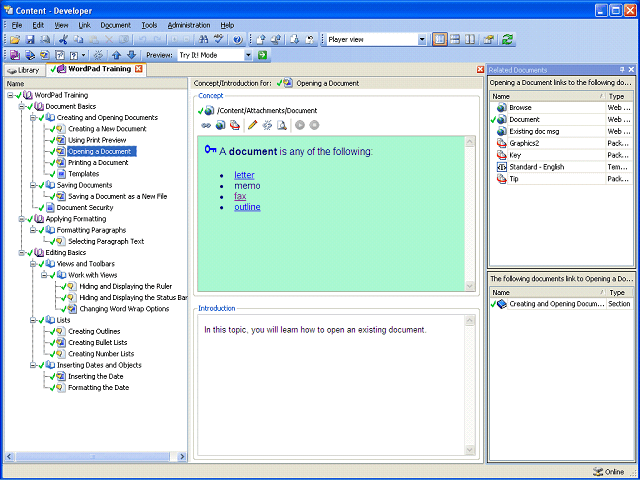This screenshot has height=480, width=640.
Task: Open the Administration menu
Action: click(189, 25)
